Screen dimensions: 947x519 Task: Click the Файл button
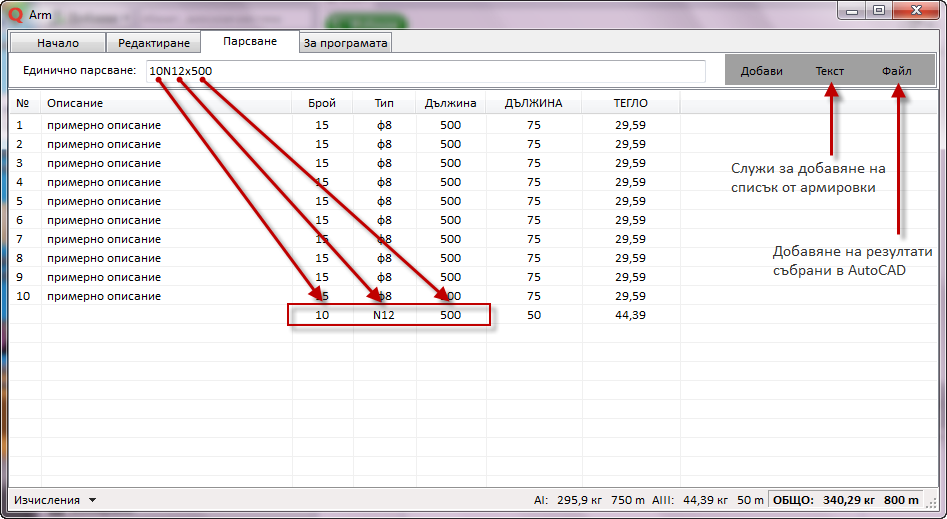click(896, 71)
